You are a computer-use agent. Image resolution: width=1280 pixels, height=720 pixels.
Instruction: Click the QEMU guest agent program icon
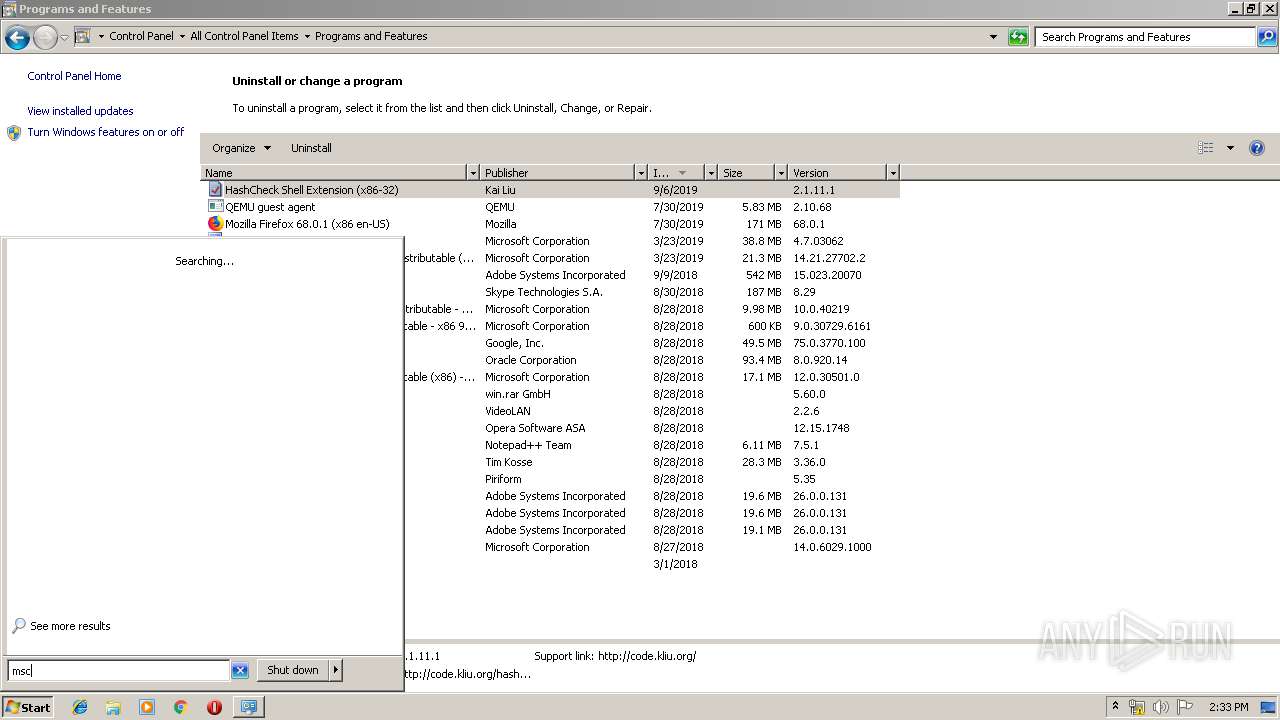215,206
